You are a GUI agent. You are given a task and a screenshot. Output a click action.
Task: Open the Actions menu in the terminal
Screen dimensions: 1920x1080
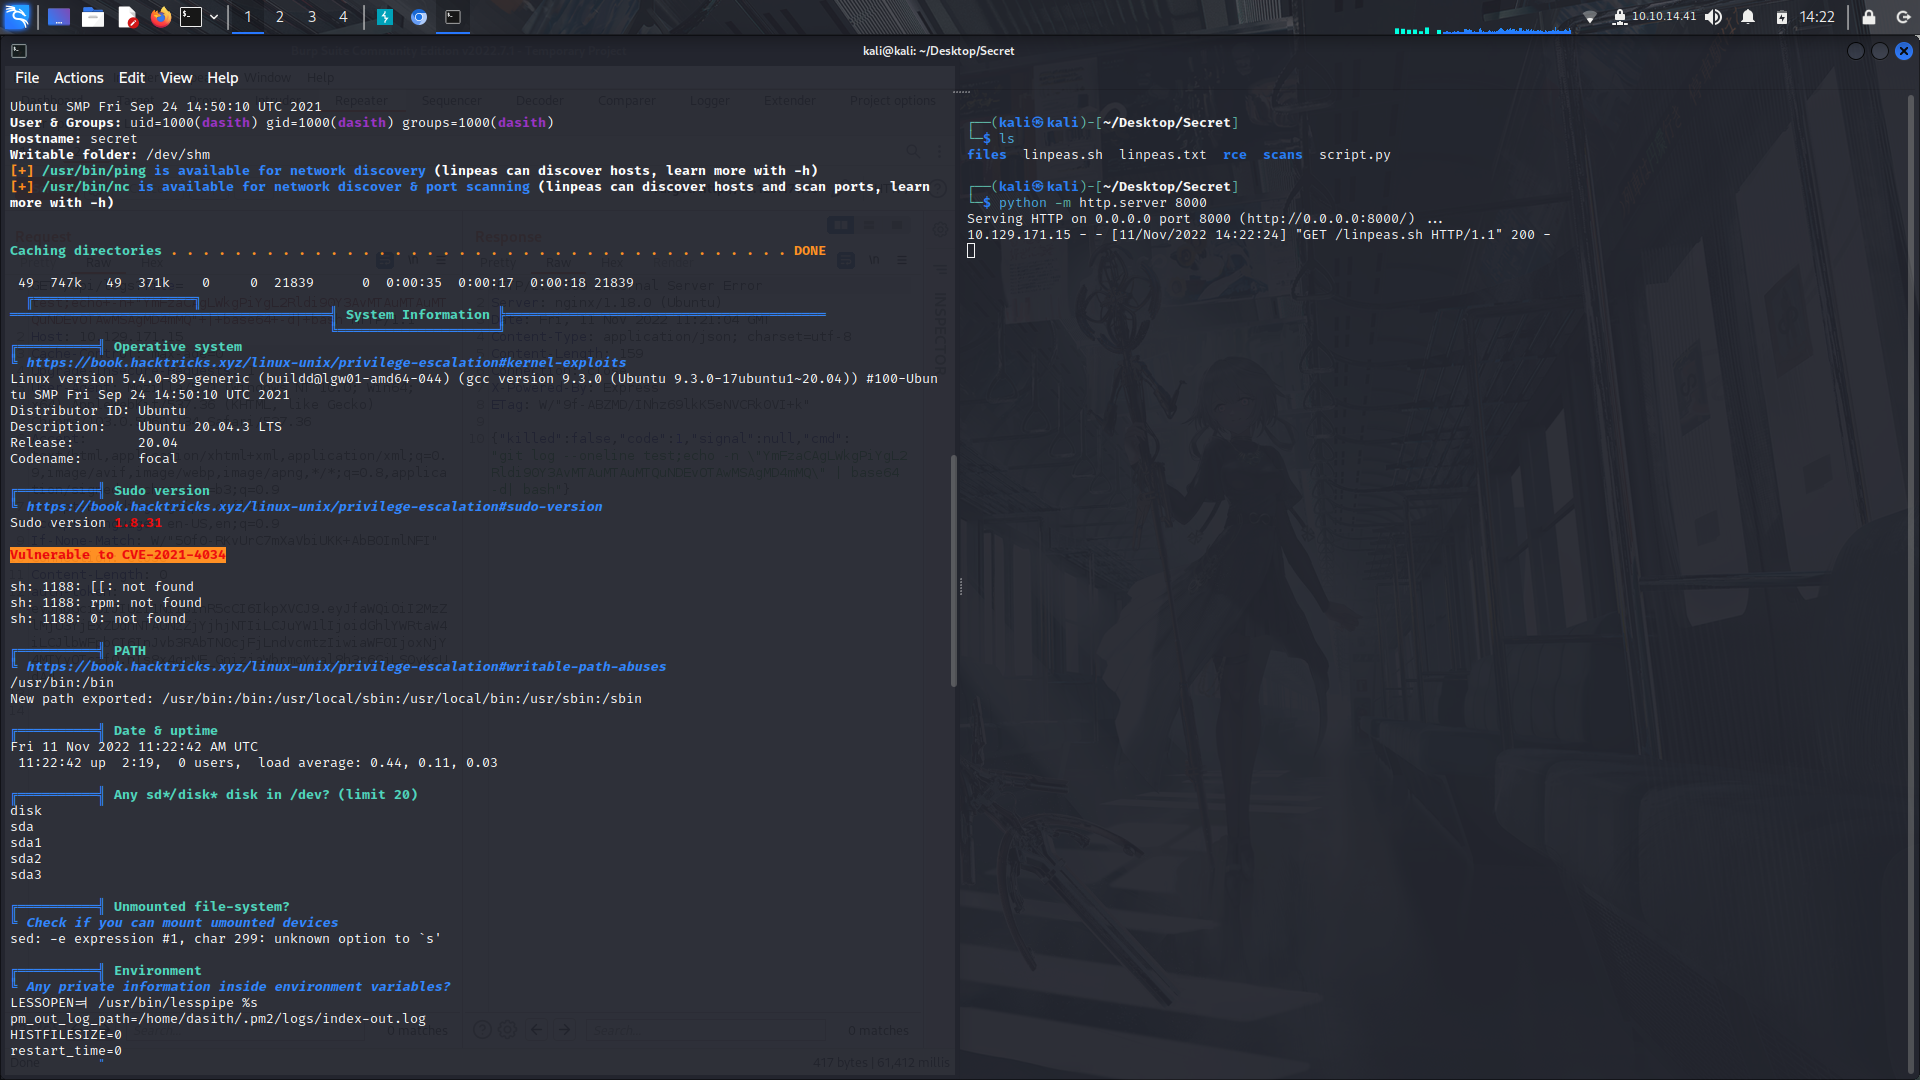click(78, 77)
